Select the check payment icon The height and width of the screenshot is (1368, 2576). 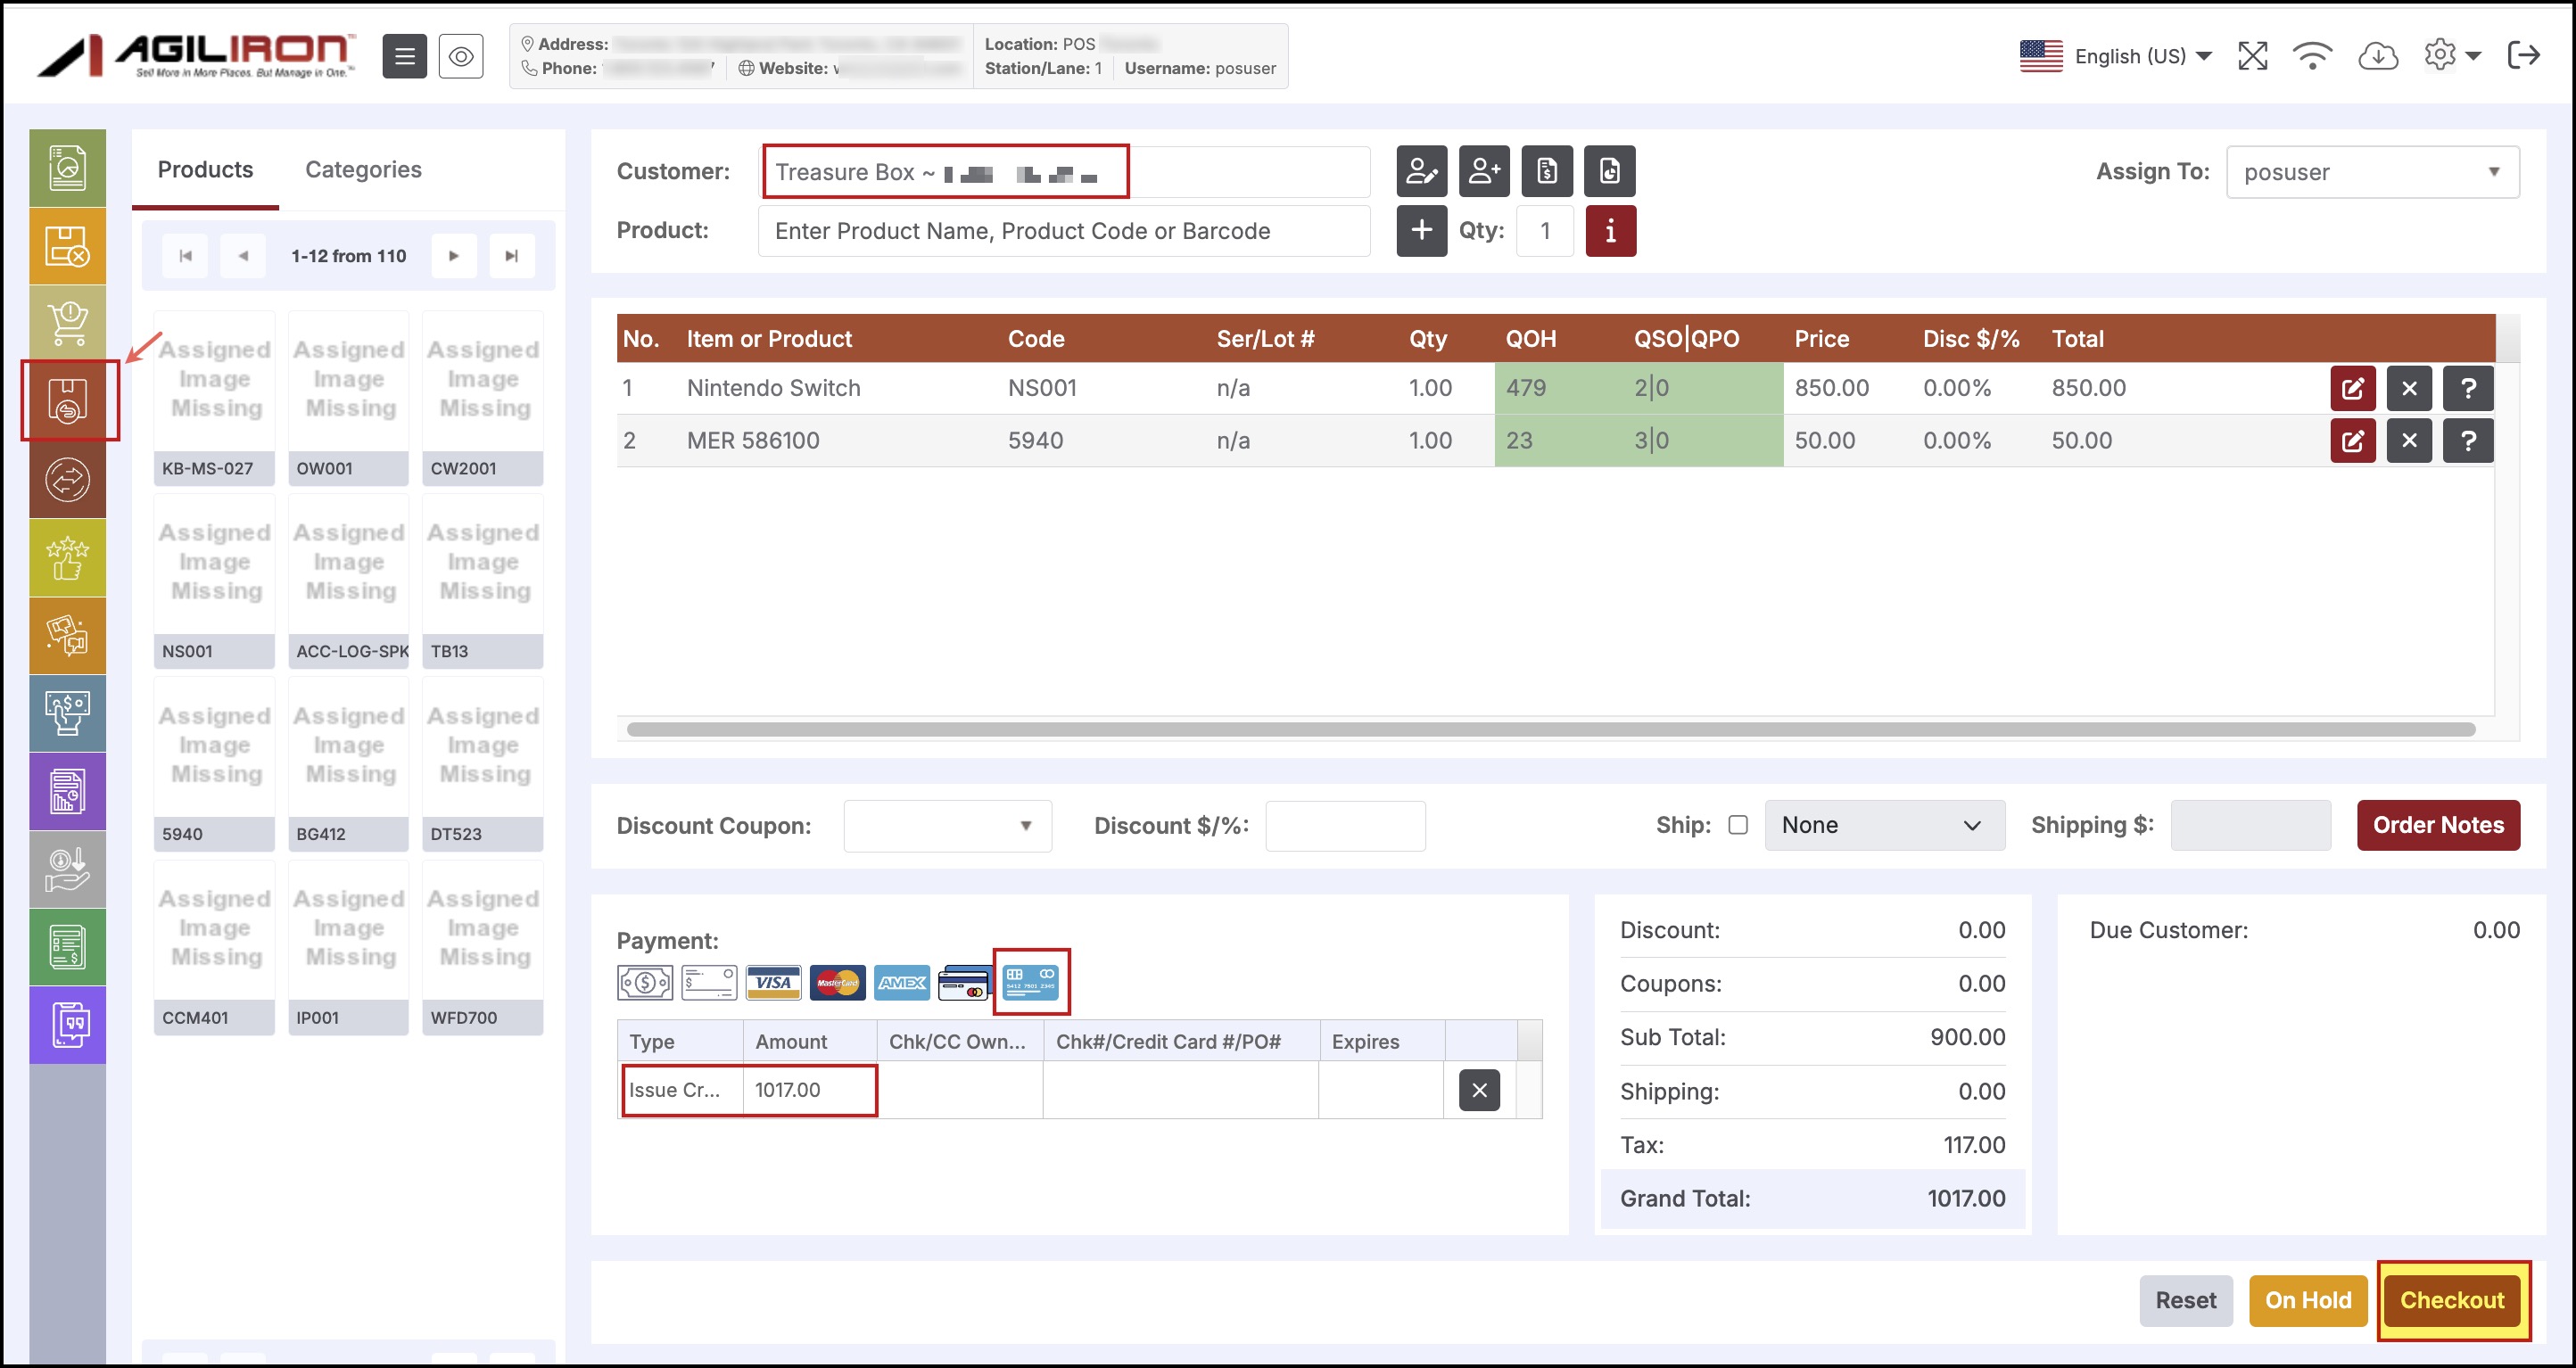click(x=709, y=982)
